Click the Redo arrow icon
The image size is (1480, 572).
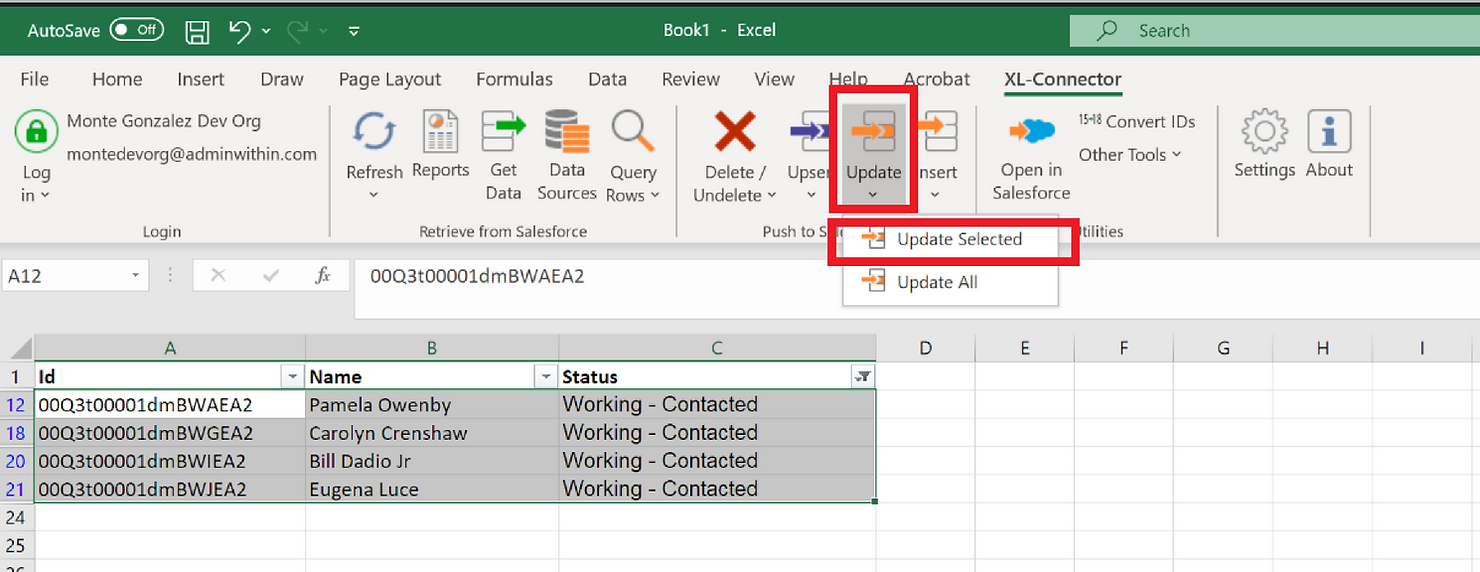tap(298, 31)
